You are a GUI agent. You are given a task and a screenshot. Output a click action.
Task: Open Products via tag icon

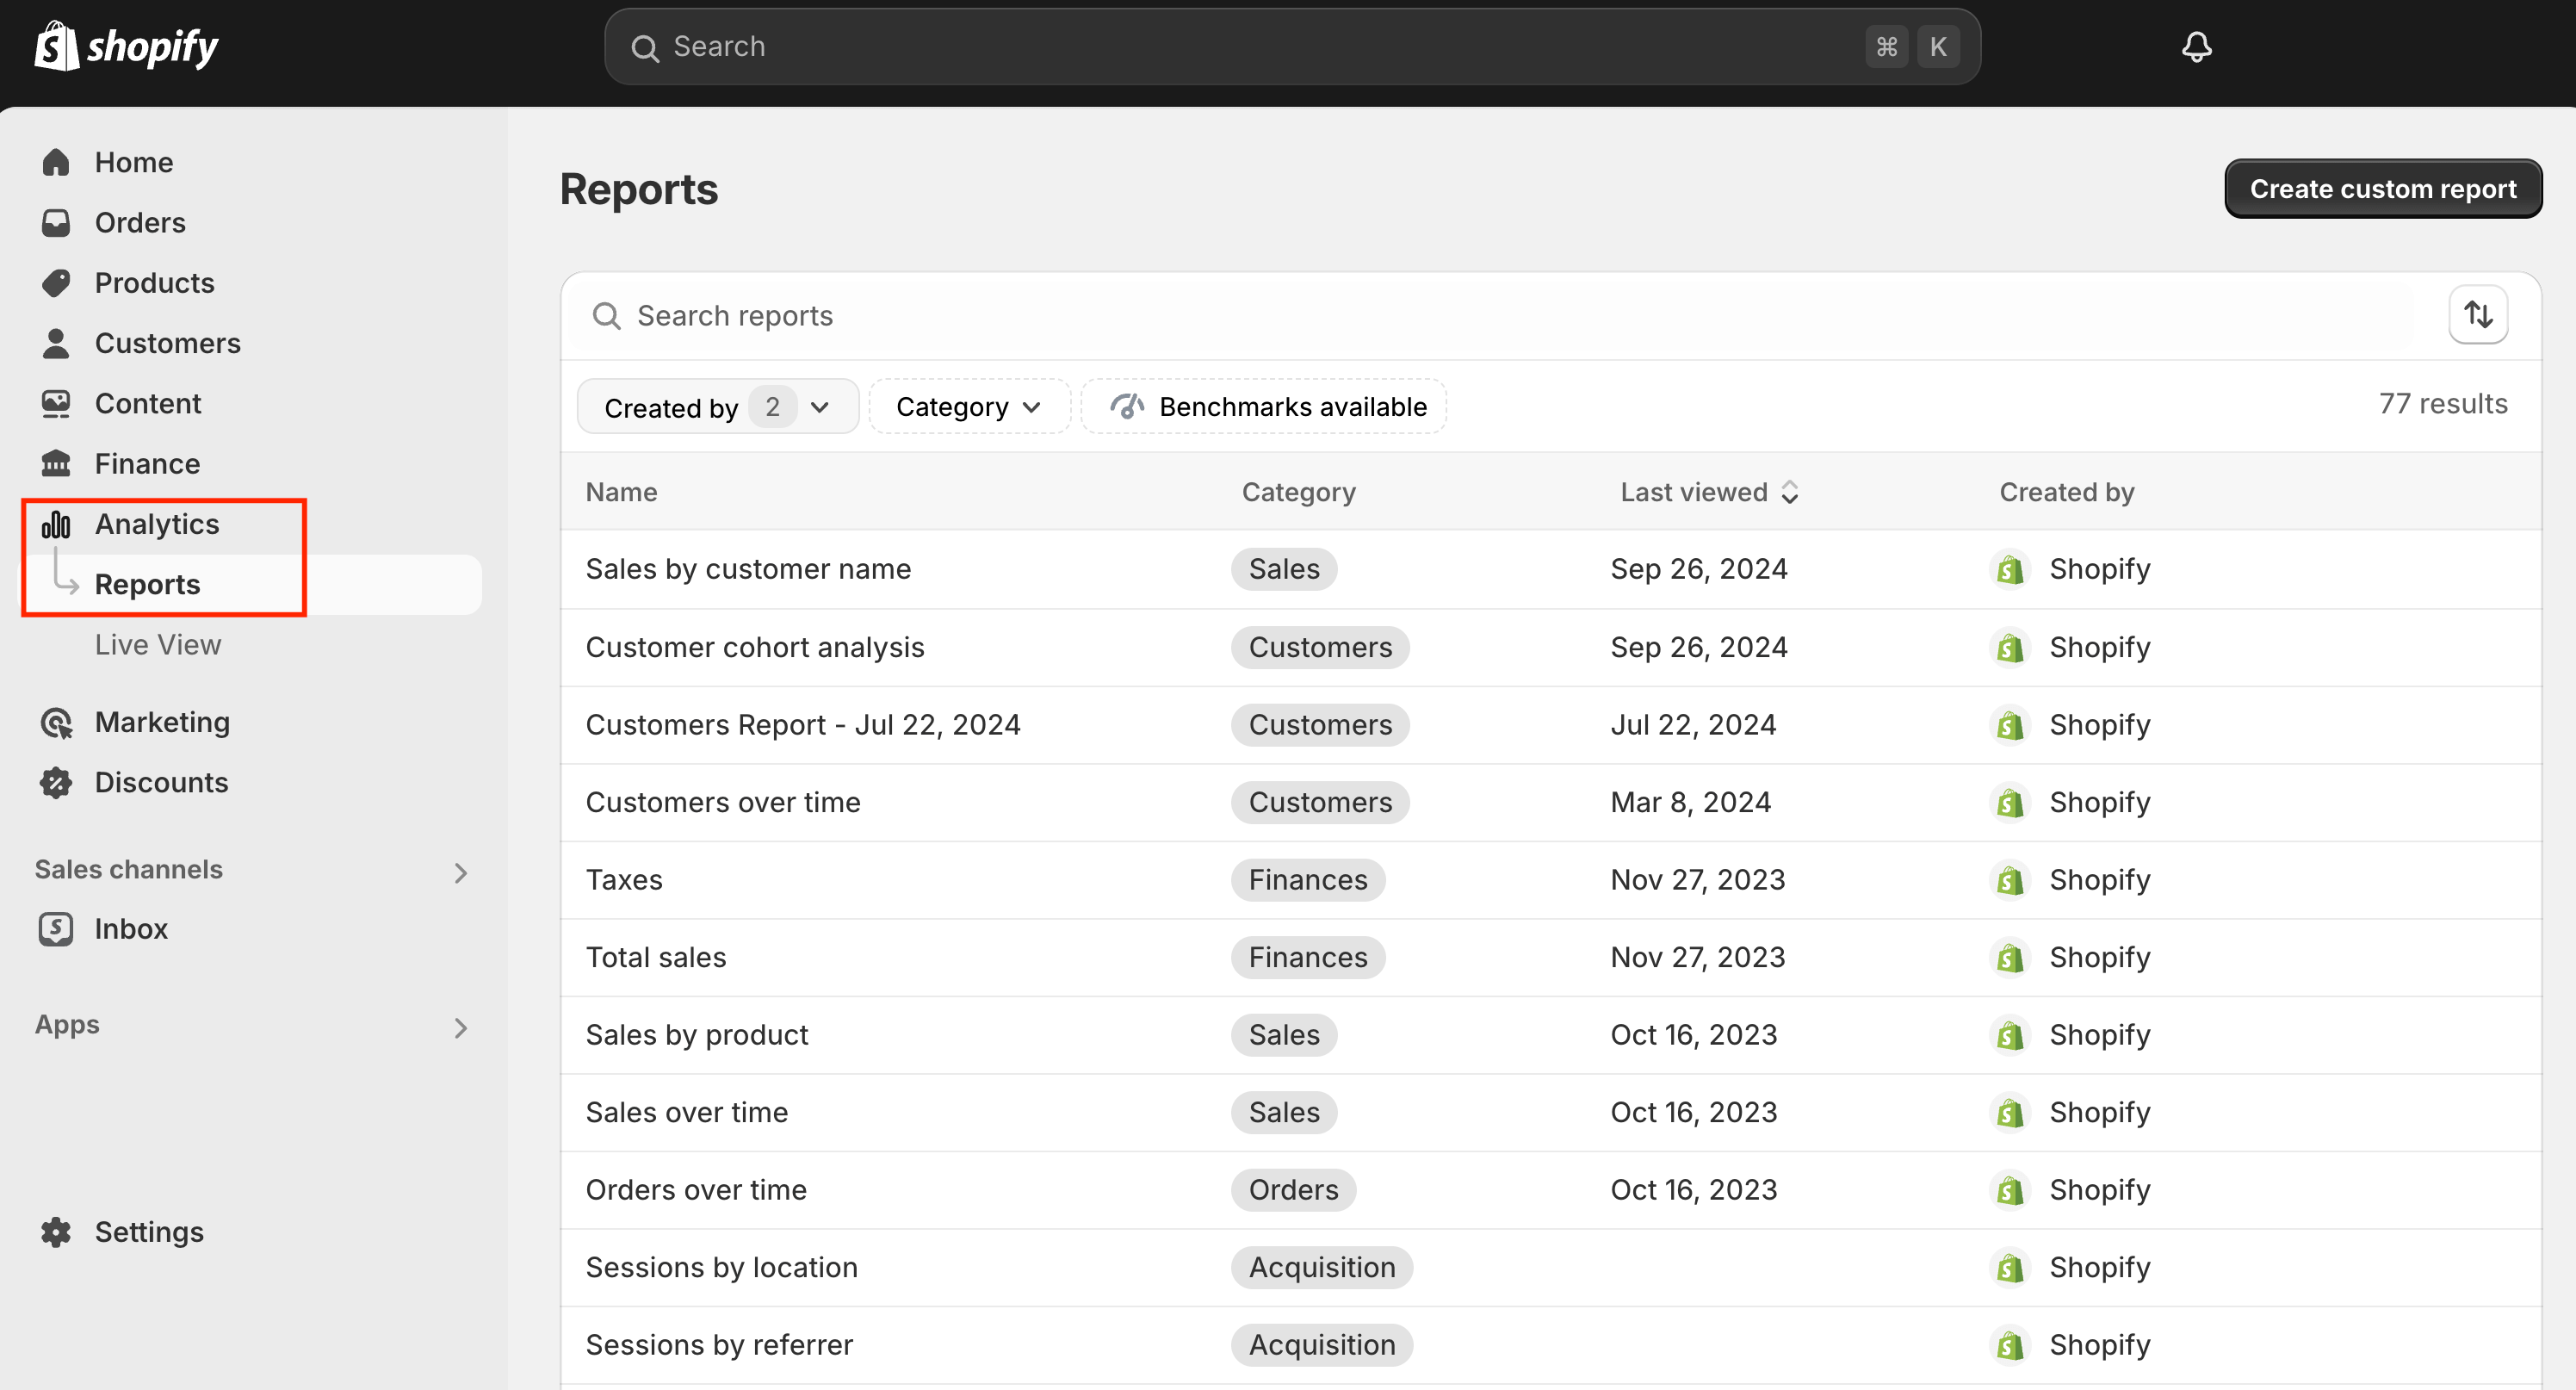(56, 283)
